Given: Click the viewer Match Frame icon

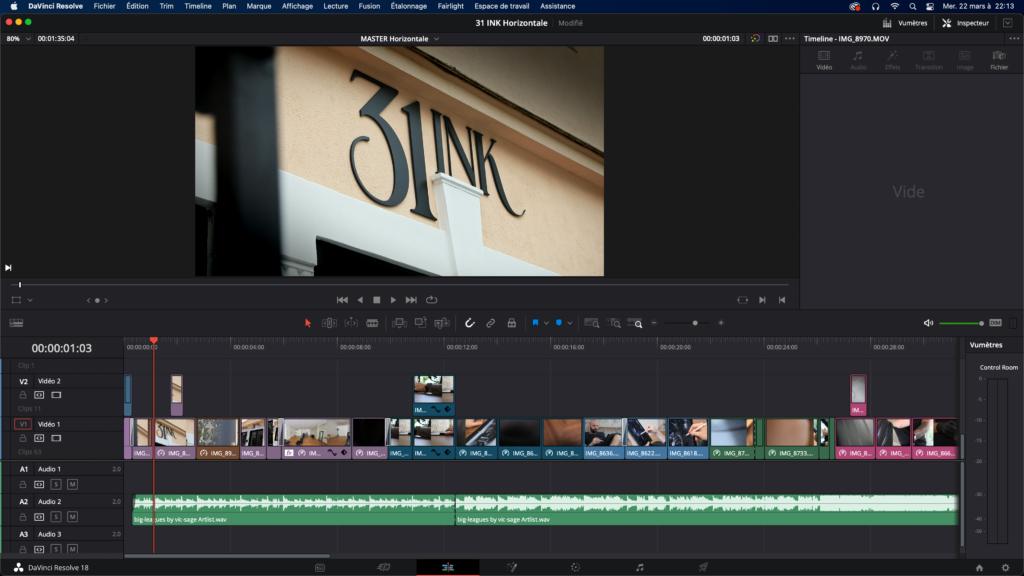Looking at the screenshot, I should click(743, 300).
